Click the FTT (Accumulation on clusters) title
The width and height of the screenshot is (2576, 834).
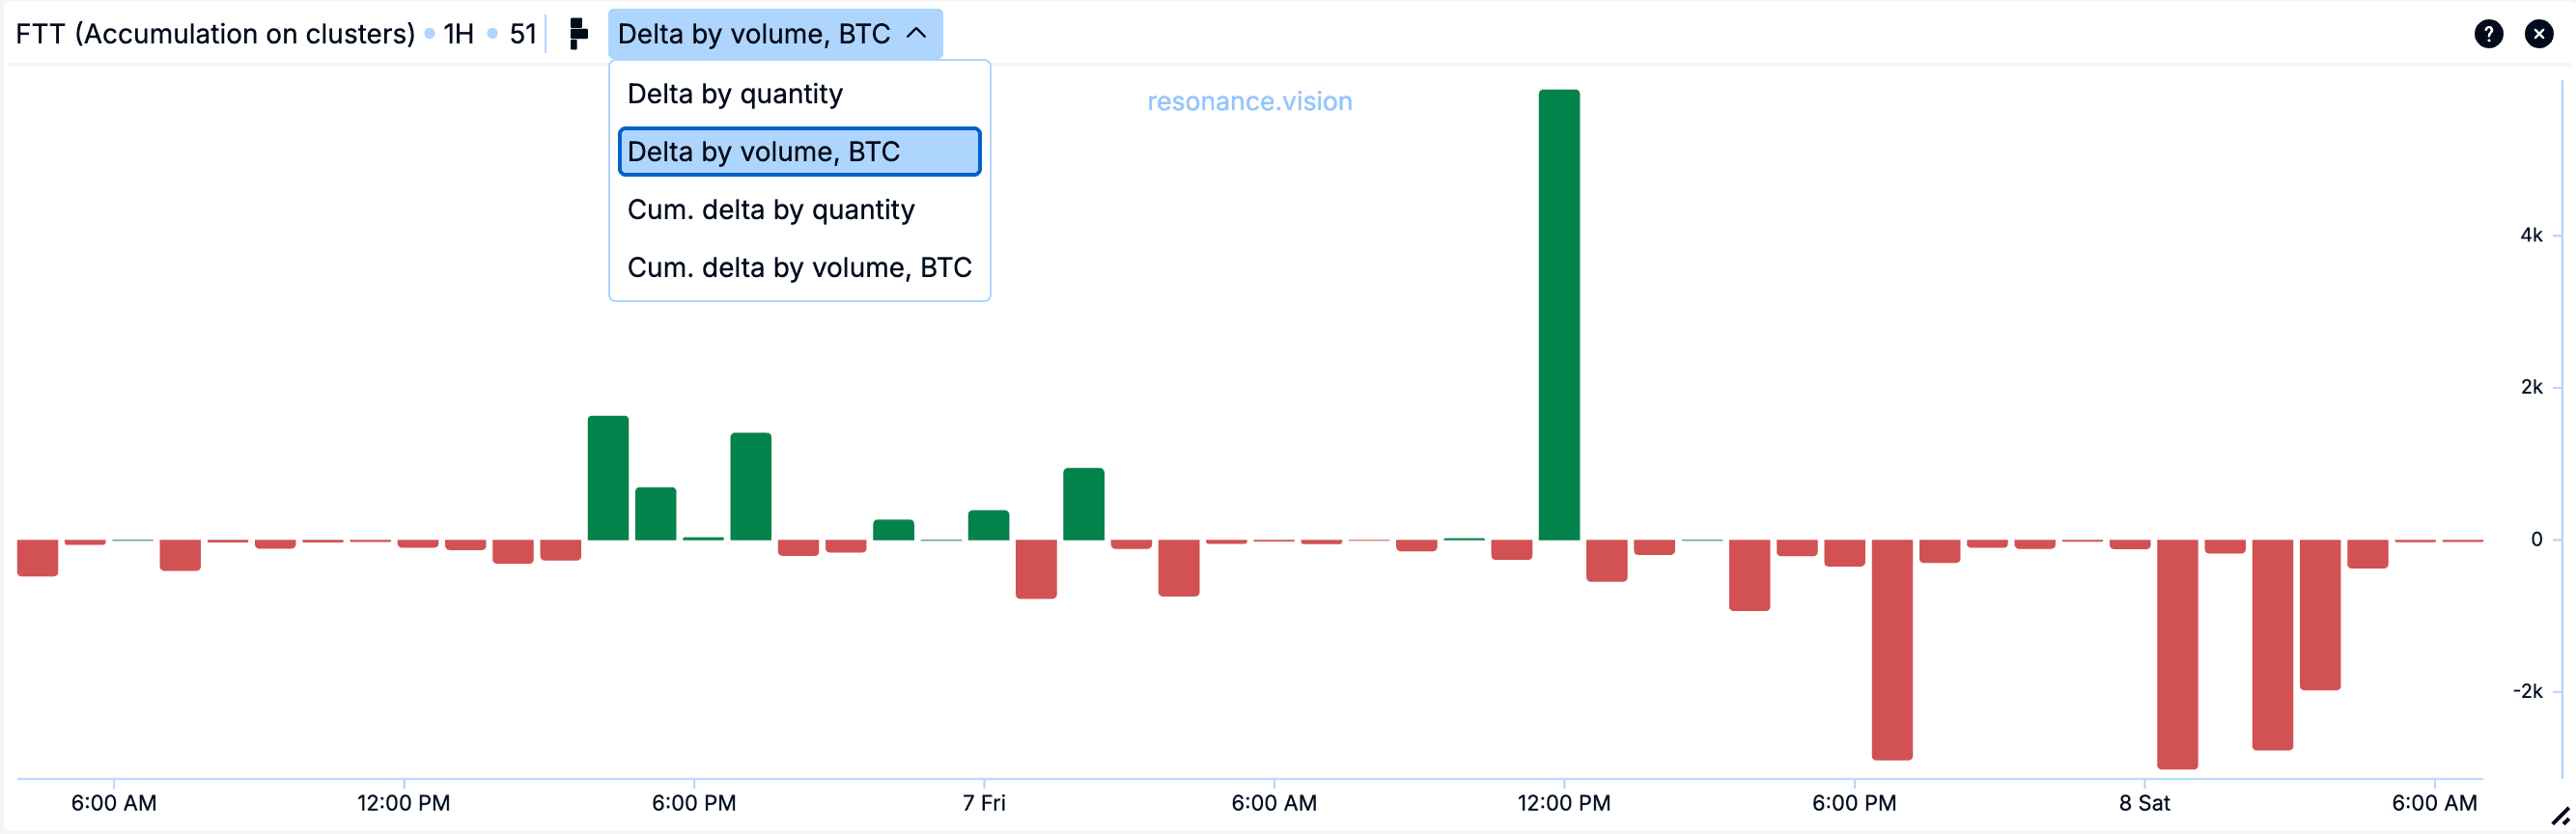pyautogui.click(x=215, y=34)
